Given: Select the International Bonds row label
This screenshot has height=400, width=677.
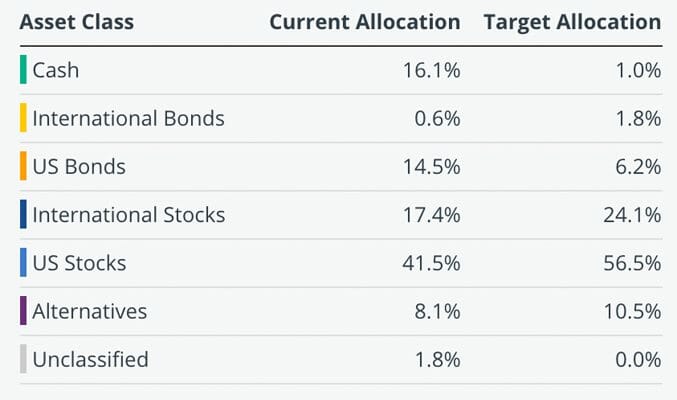Looking at the screenshot, I should point(128,118).
